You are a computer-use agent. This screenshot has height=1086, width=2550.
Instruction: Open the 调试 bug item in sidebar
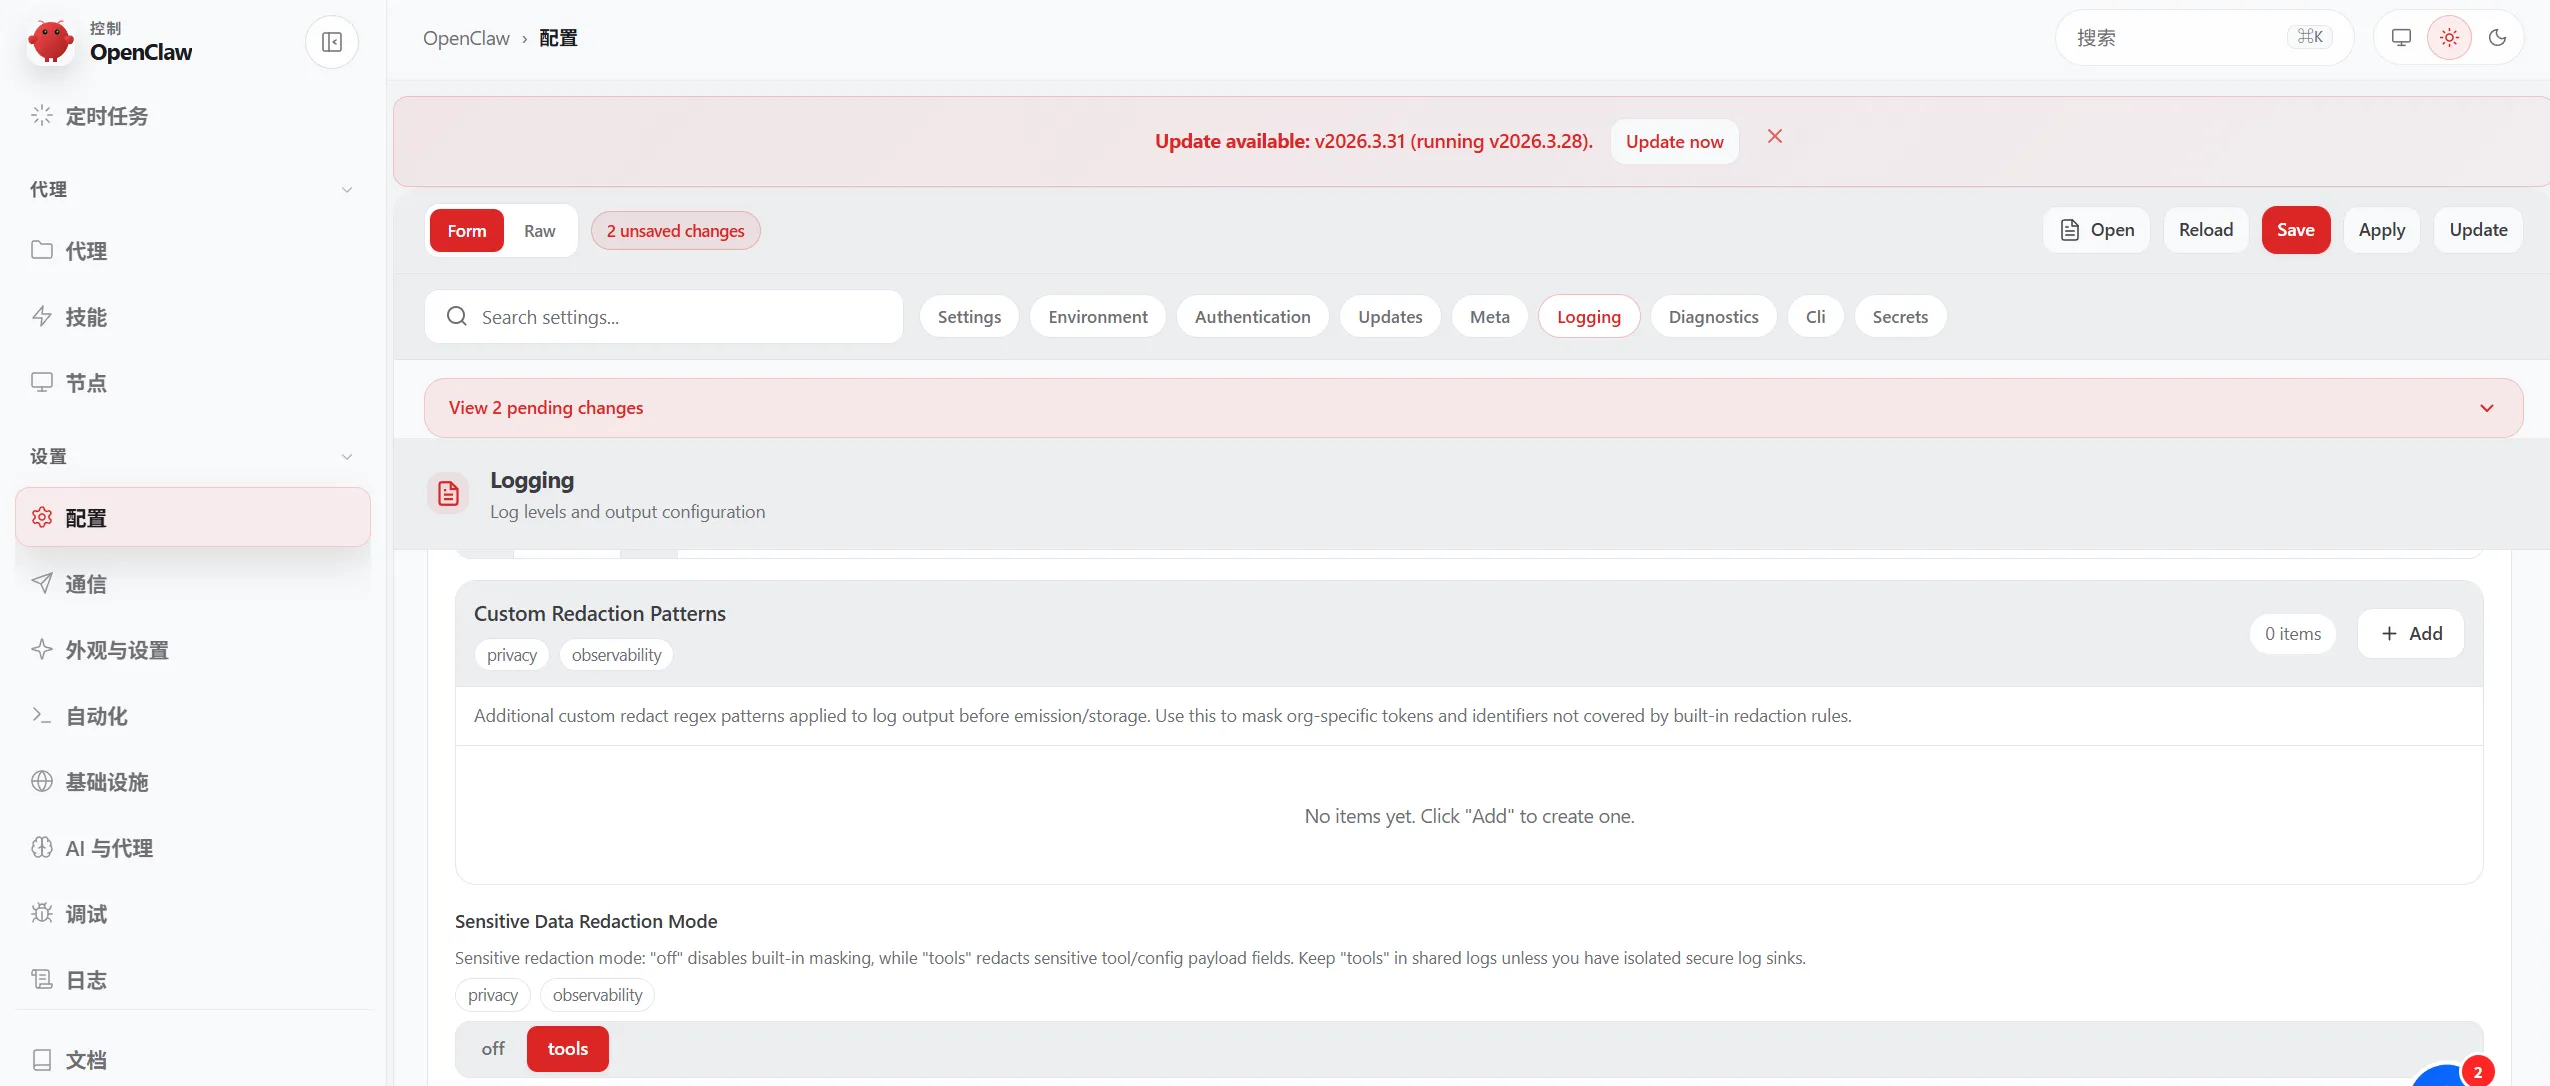coord(86,914)
